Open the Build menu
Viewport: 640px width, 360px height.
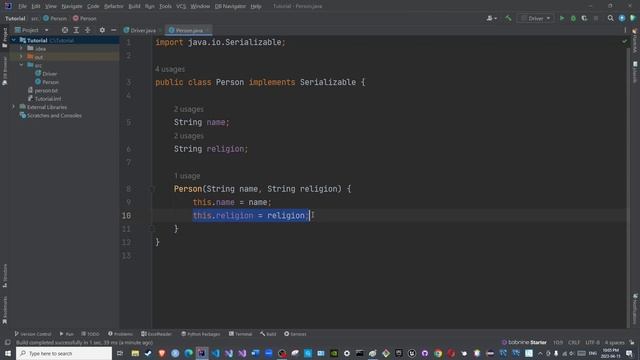134,6
